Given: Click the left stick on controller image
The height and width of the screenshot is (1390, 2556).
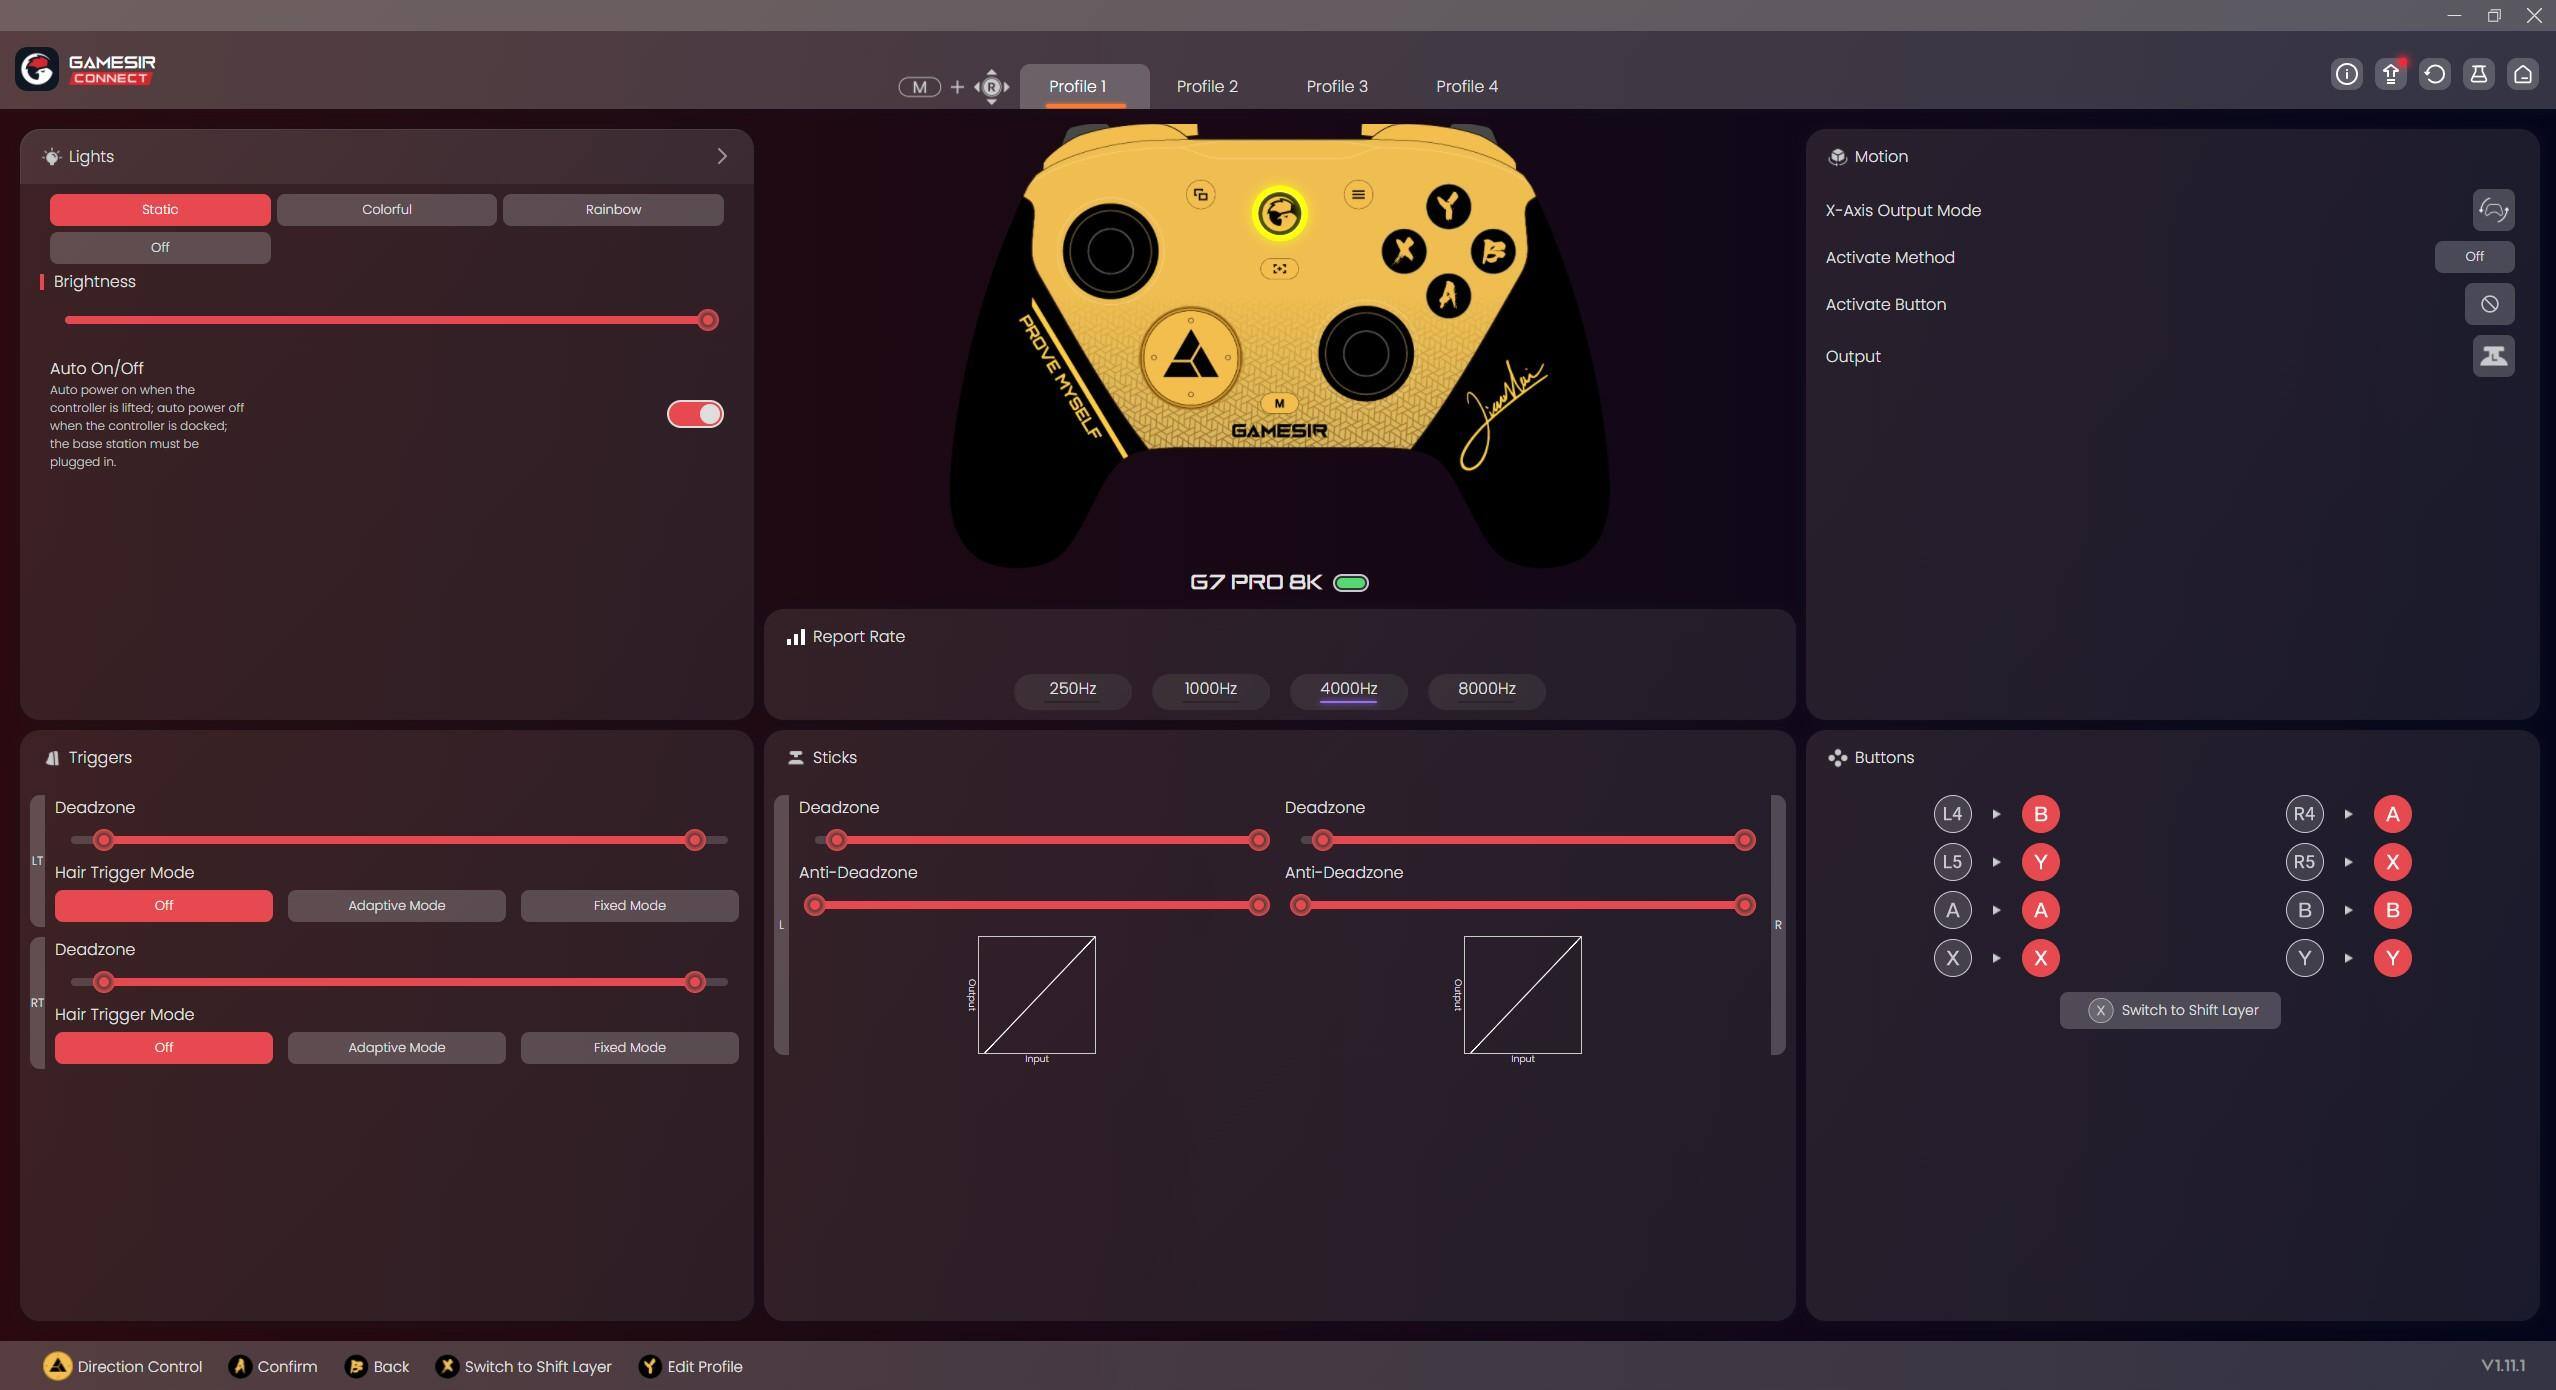Looking at the screenshot, I should click(1109, 252).
